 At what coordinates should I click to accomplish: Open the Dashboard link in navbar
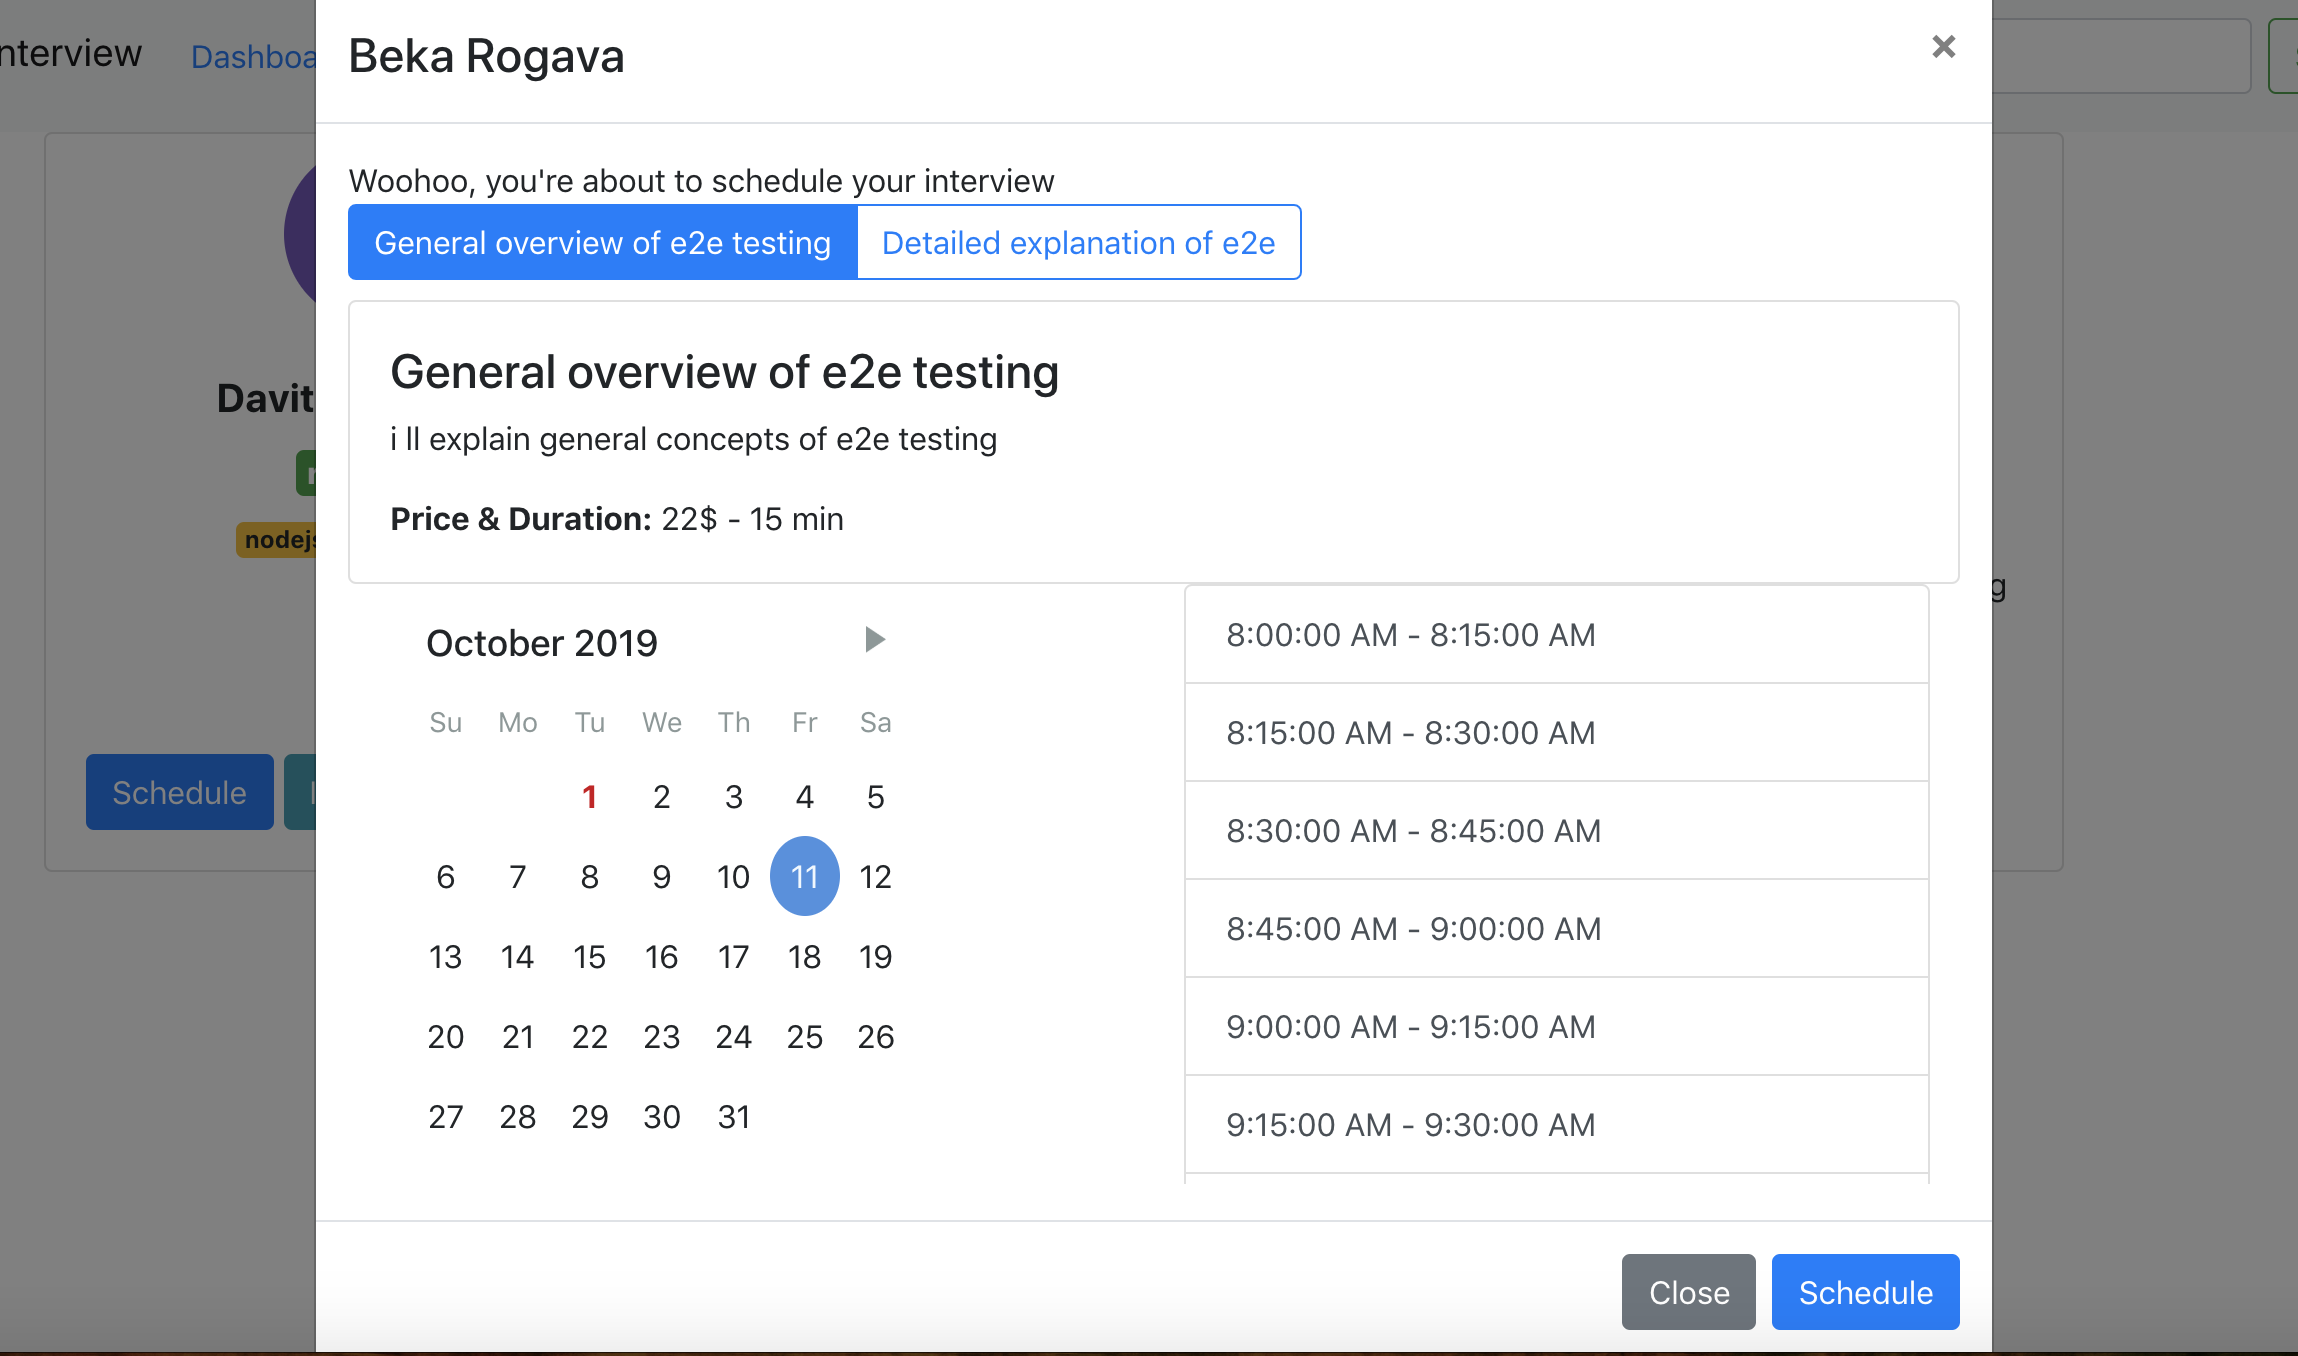[254, 57]
